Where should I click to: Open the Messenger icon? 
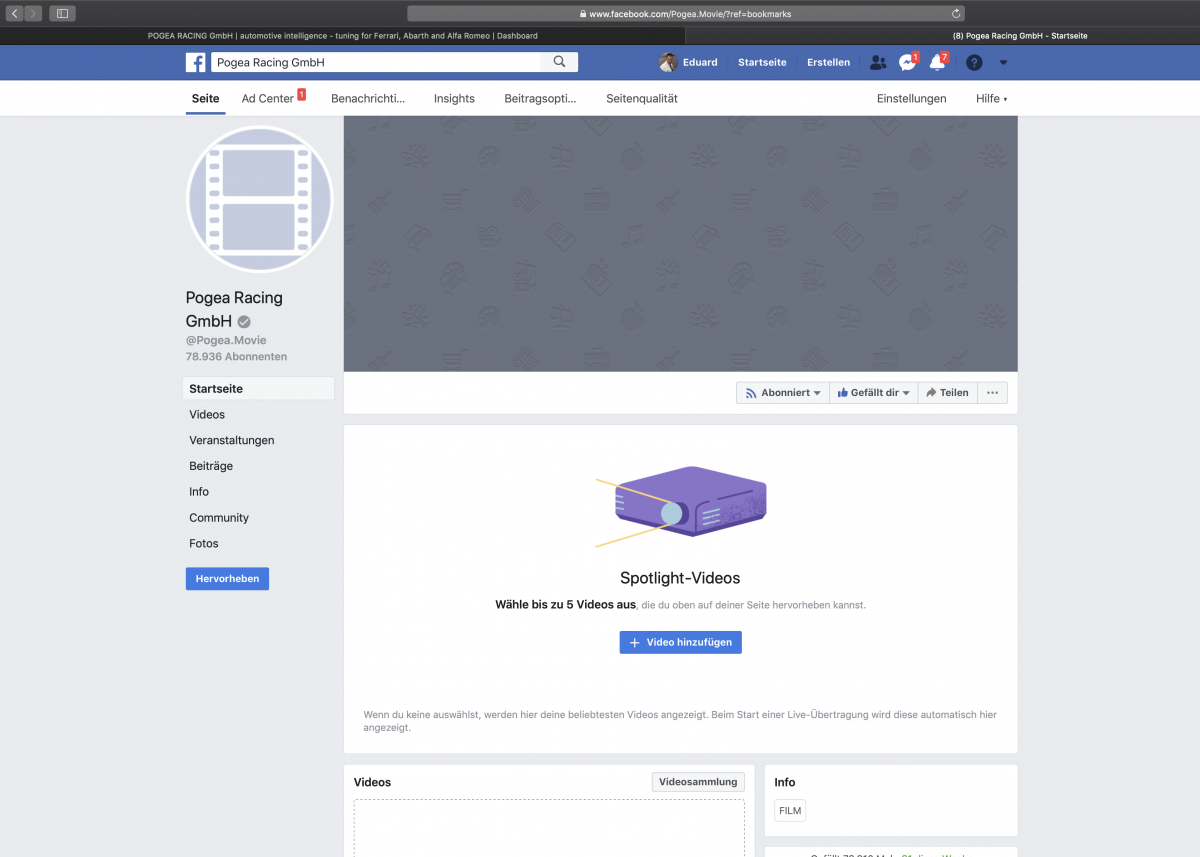tap(907, 62)
